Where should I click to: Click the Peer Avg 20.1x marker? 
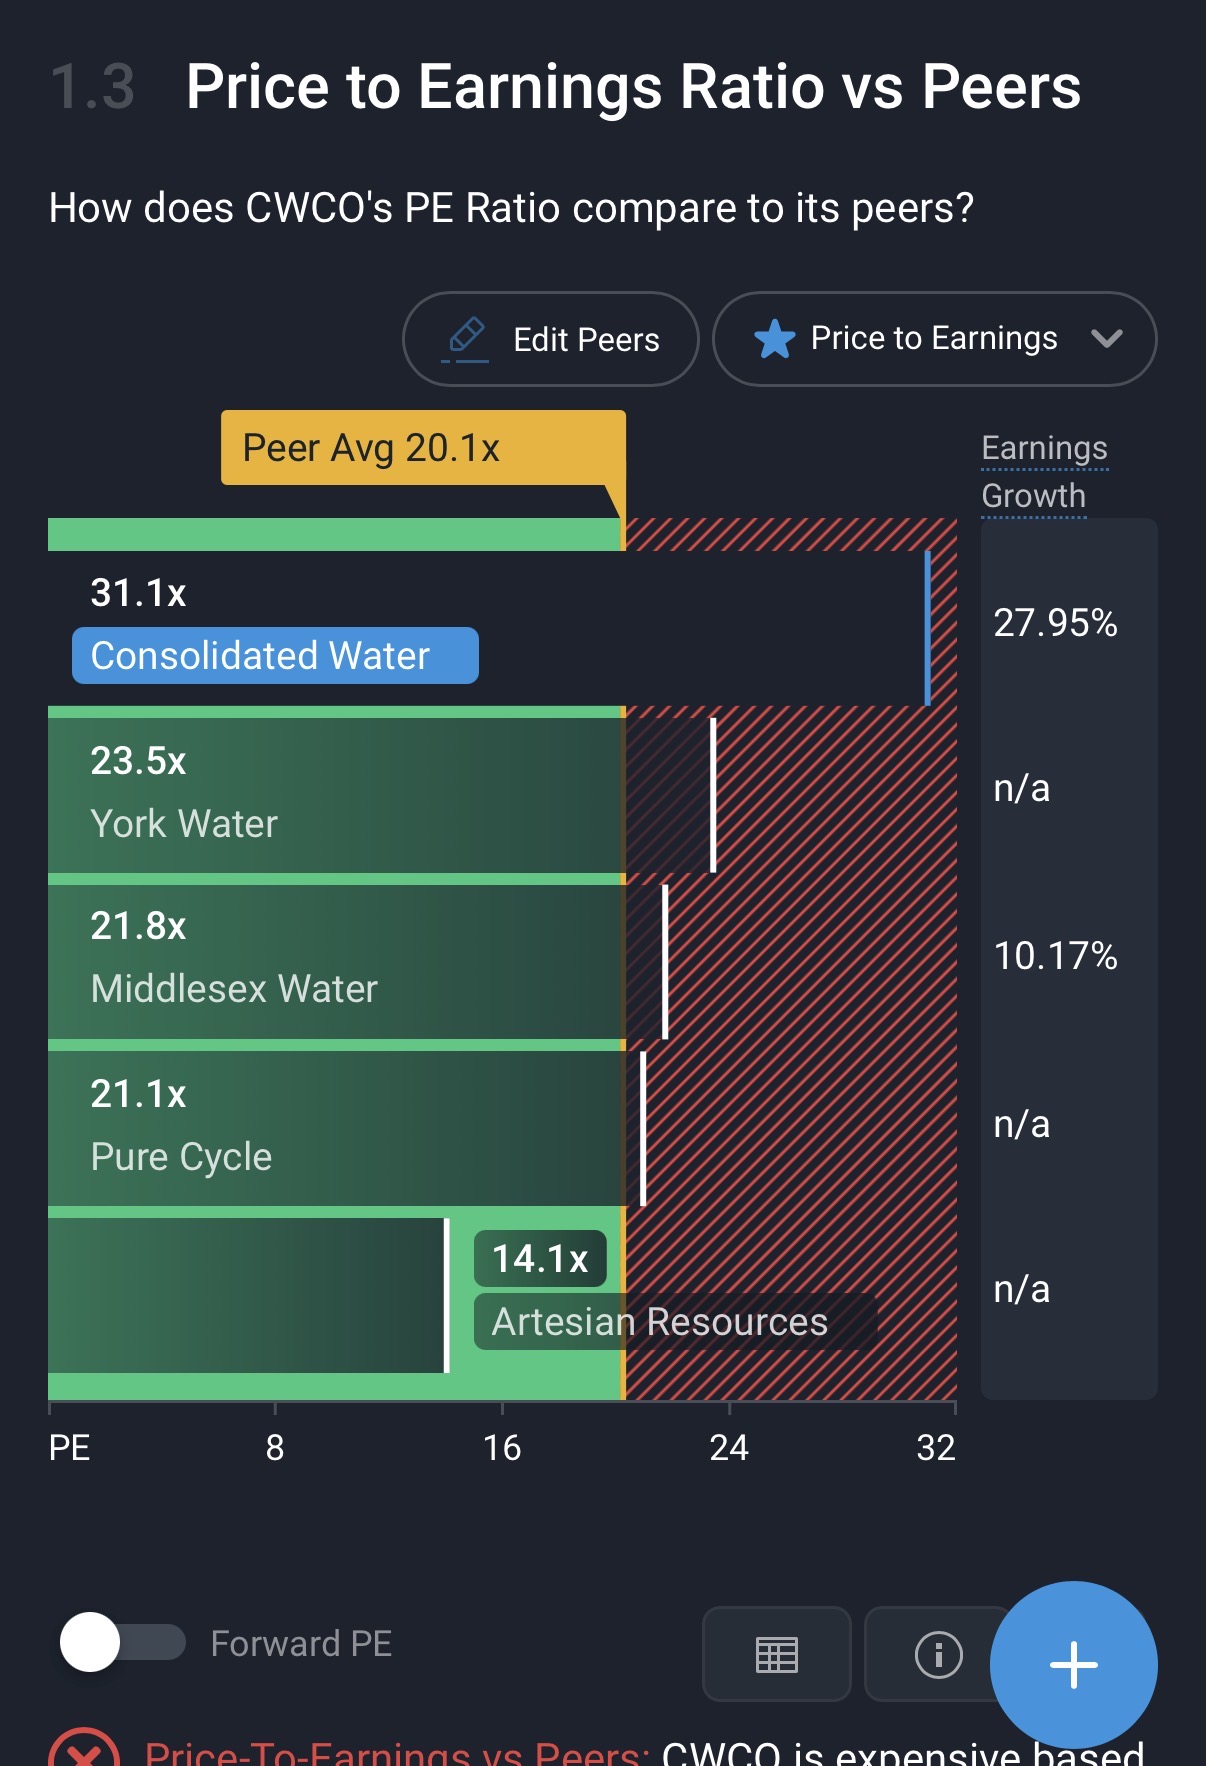coord(422,448)
